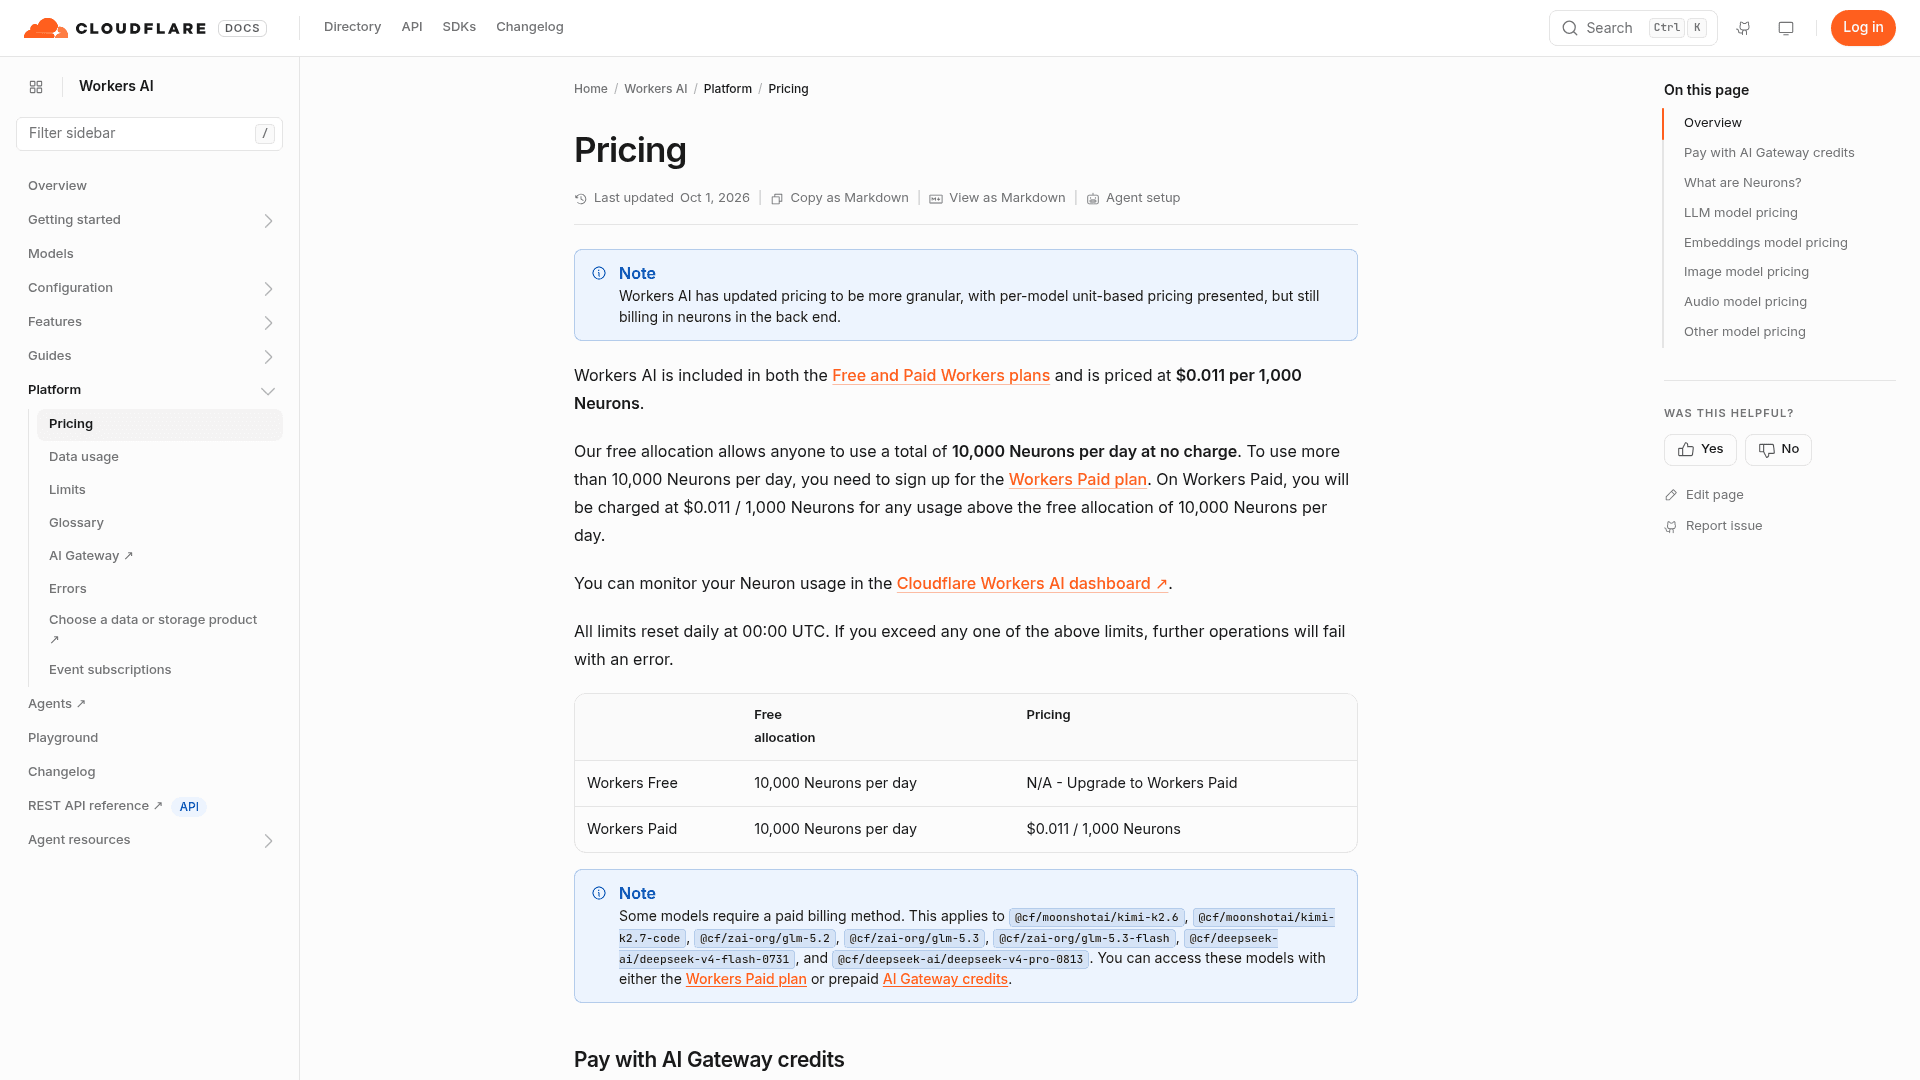Open the products grid icon
The height and width of the screenshot is (1080, 1920).
36,87
